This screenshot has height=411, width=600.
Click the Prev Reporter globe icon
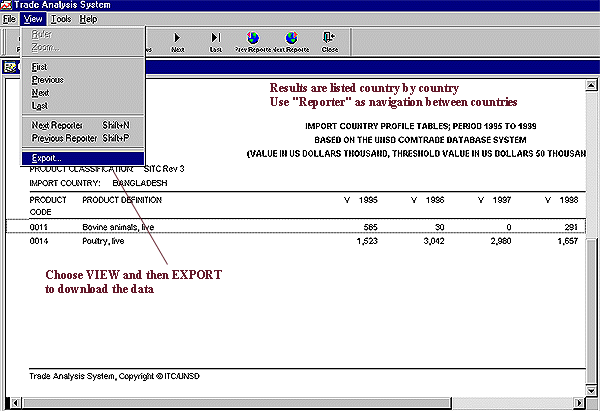click(253, 37)
